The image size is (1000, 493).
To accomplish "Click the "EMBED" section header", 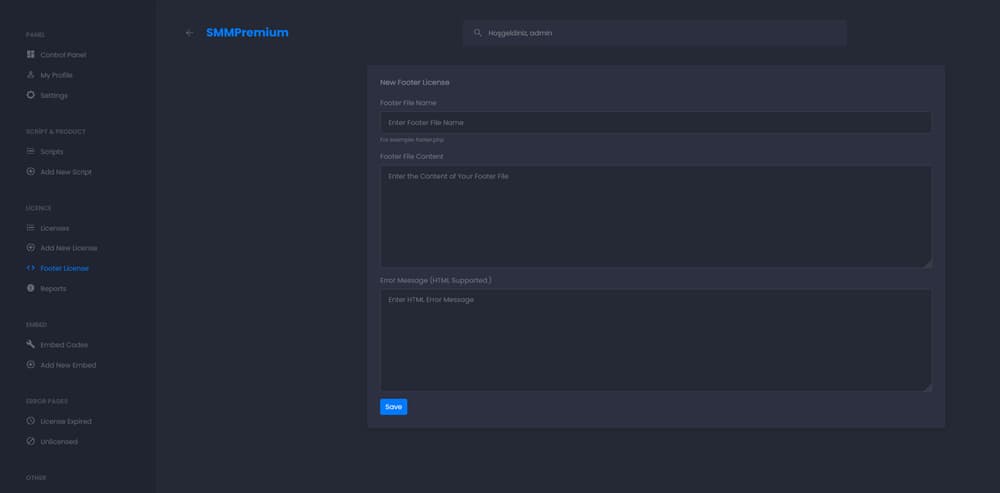I will point(36,325).
